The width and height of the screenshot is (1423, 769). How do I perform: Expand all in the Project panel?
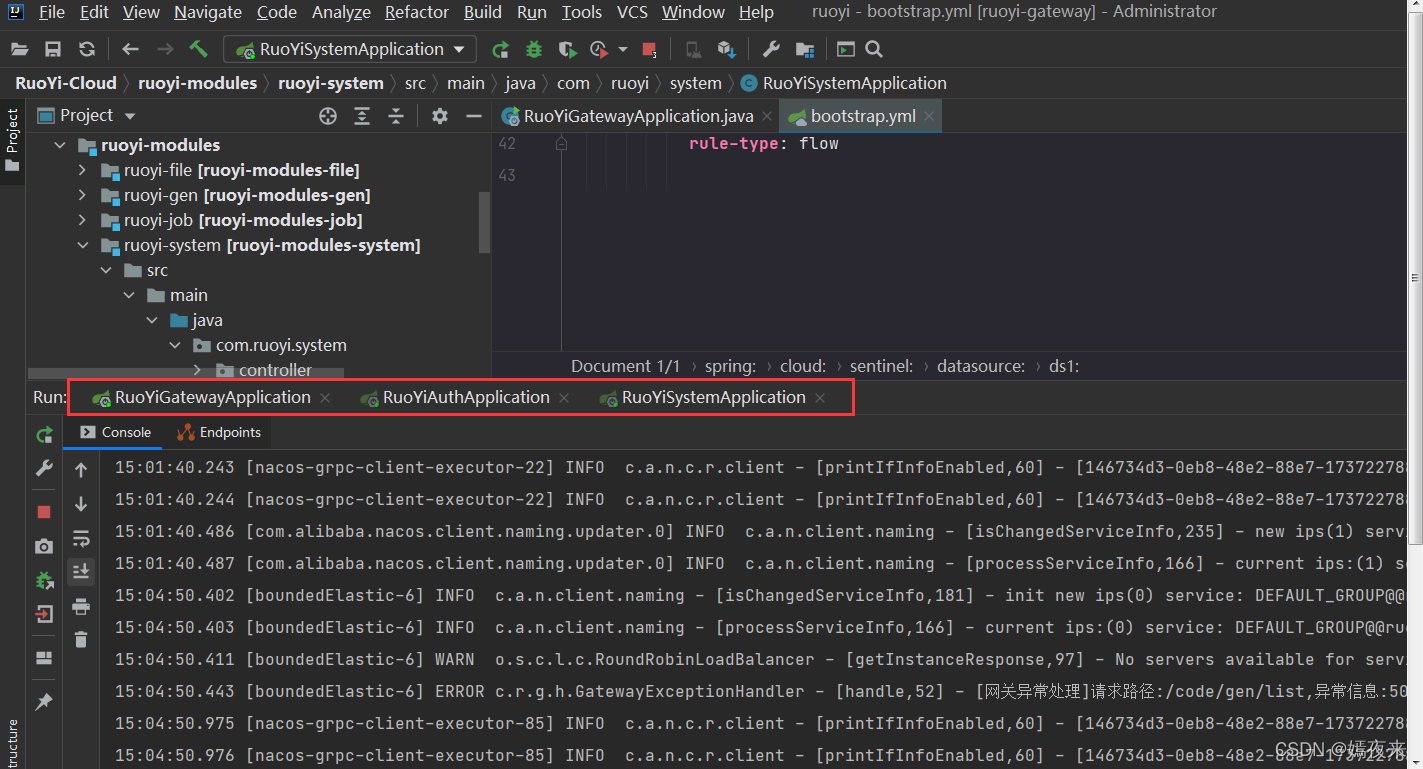pos(362,116)
